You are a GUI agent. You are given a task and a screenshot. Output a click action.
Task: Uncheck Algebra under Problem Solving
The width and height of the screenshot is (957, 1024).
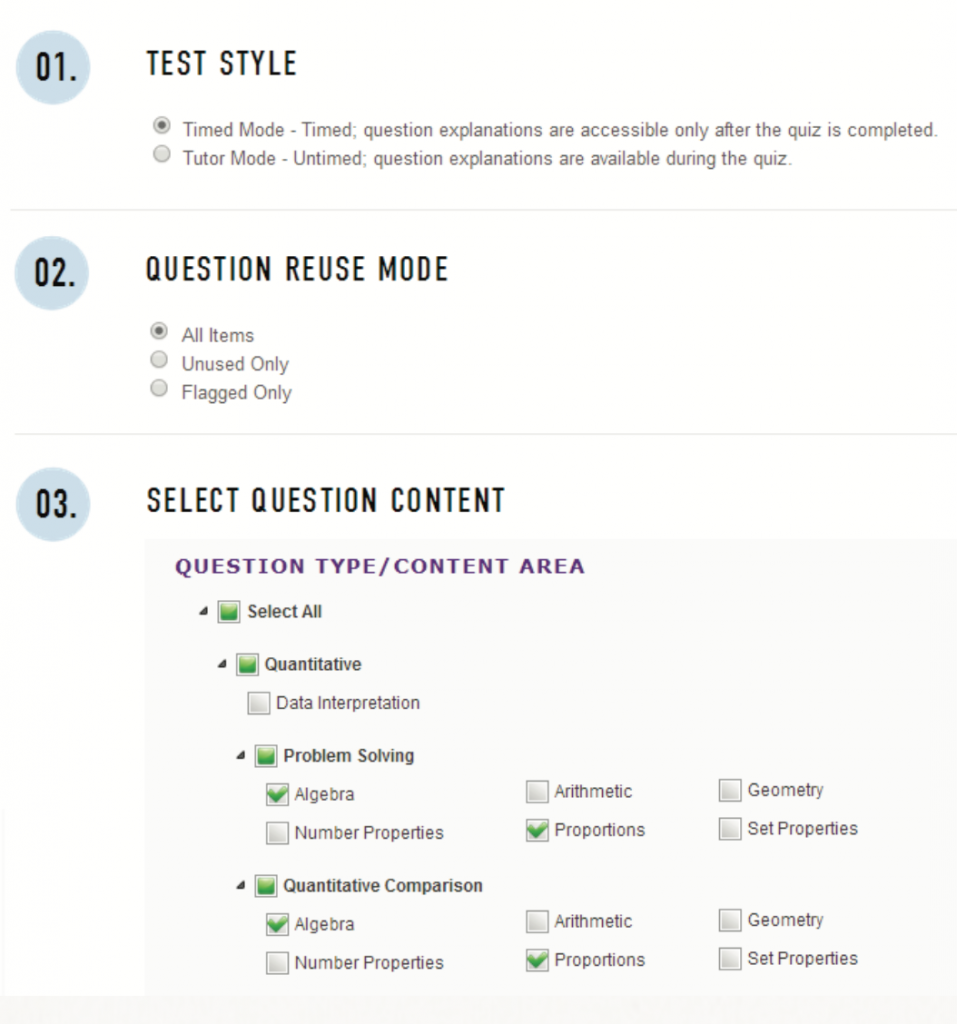(x=277, y=794)
